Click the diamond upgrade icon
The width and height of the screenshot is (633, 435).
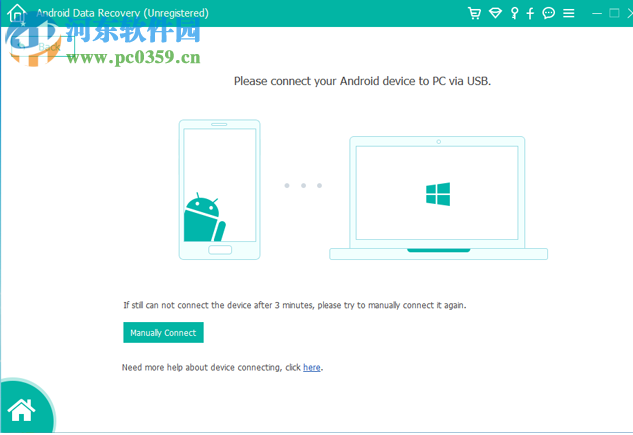pos(495,13)
